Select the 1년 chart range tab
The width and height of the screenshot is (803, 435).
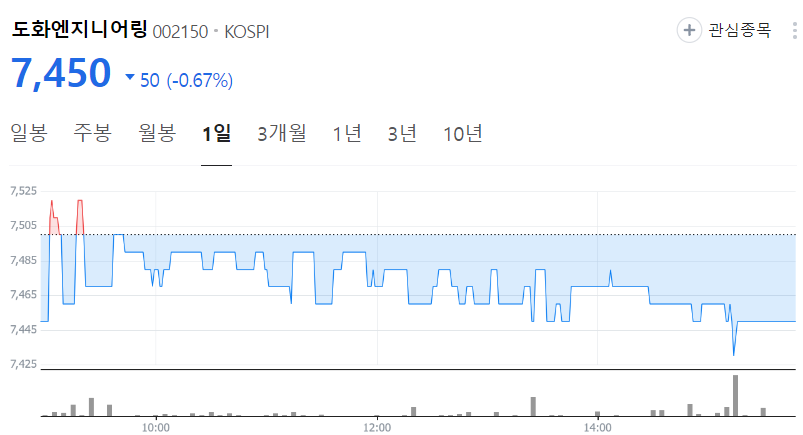tap(347, 133)
